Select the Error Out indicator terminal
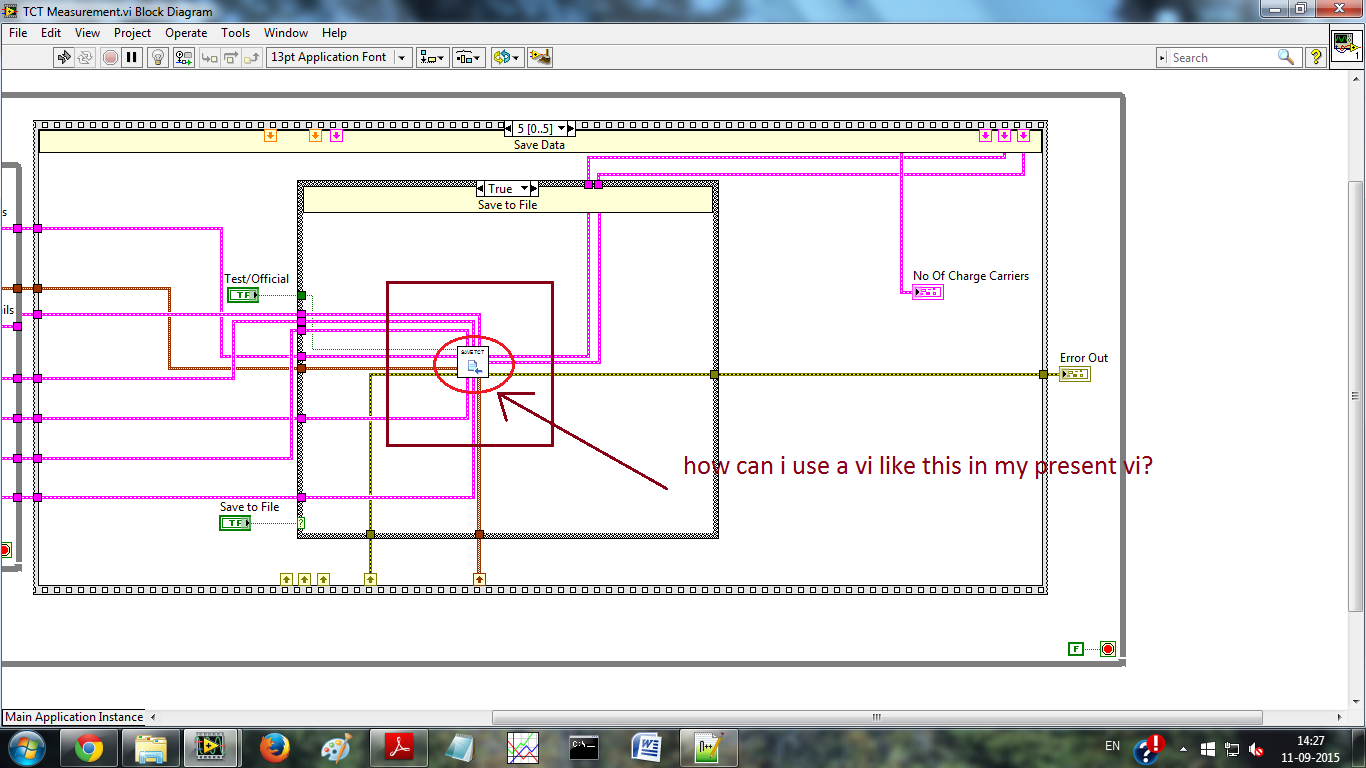Image resolution: width=1366 pixels, height=768 pixels. point(1075,373)
